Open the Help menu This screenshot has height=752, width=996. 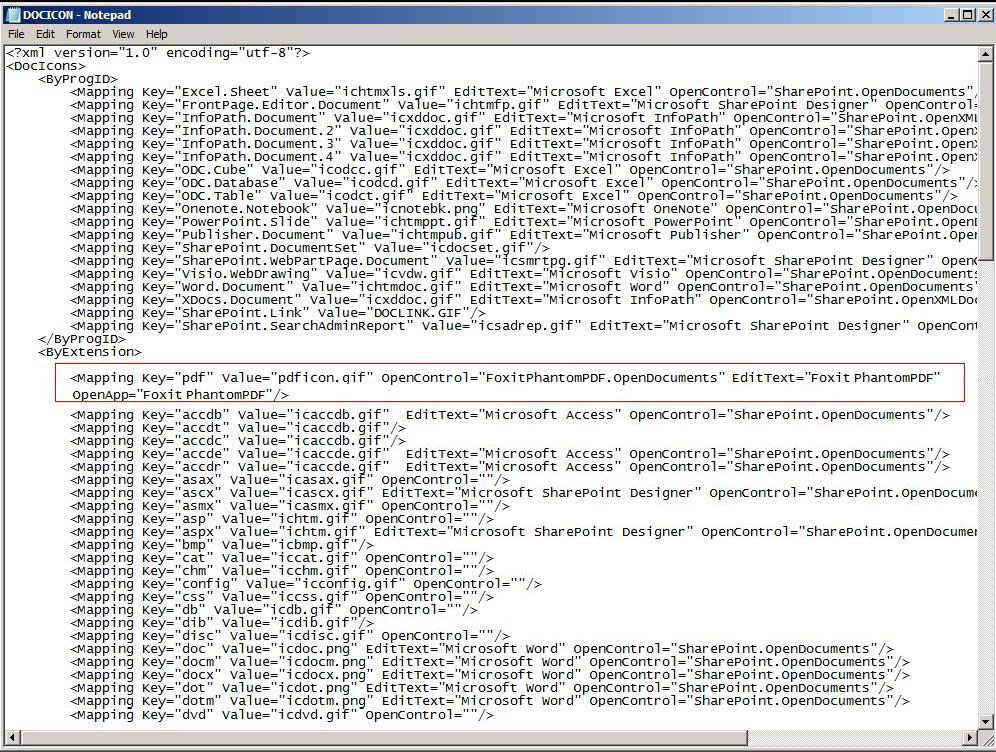tap(156, 34)
